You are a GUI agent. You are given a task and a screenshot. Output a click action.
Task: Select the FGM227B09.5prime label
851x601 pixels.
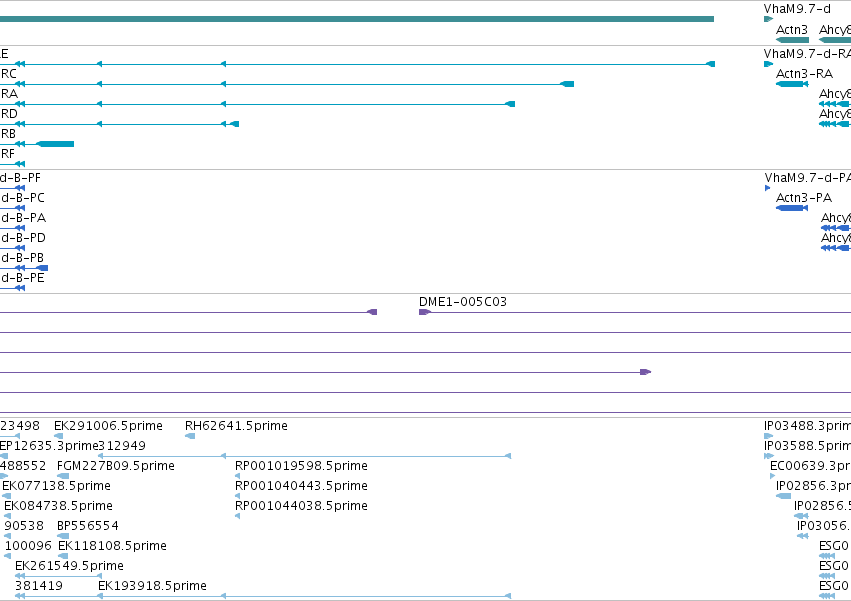(x=116, y=466)
